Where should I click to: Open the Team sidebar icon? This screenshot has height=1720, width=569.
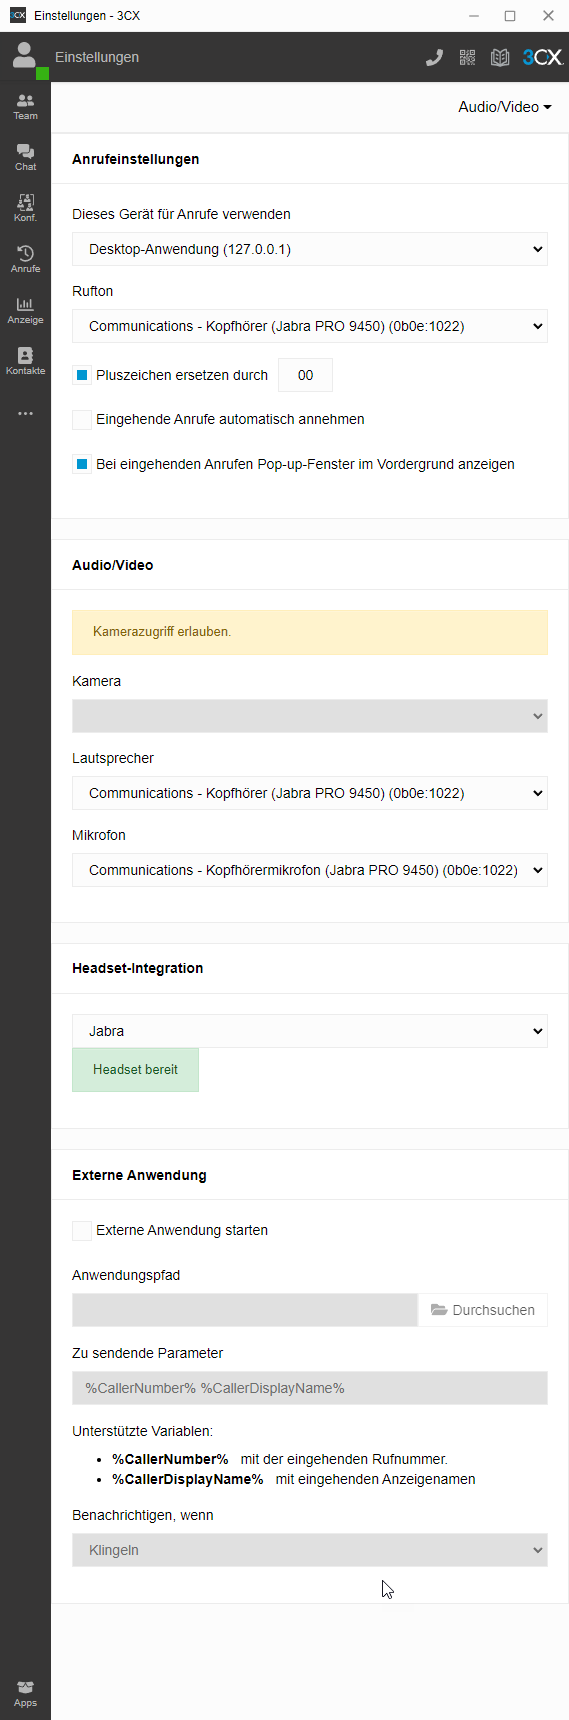[x=25, y=106]
